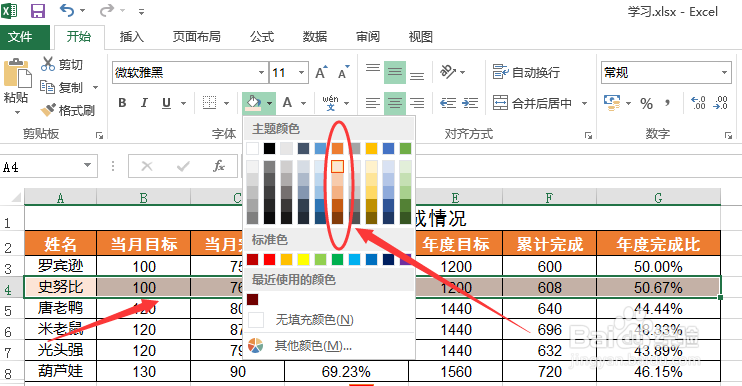Viewport: 742px width, 386px height.
Task: Select the recently used dark red color
Action: click(253, 299)
